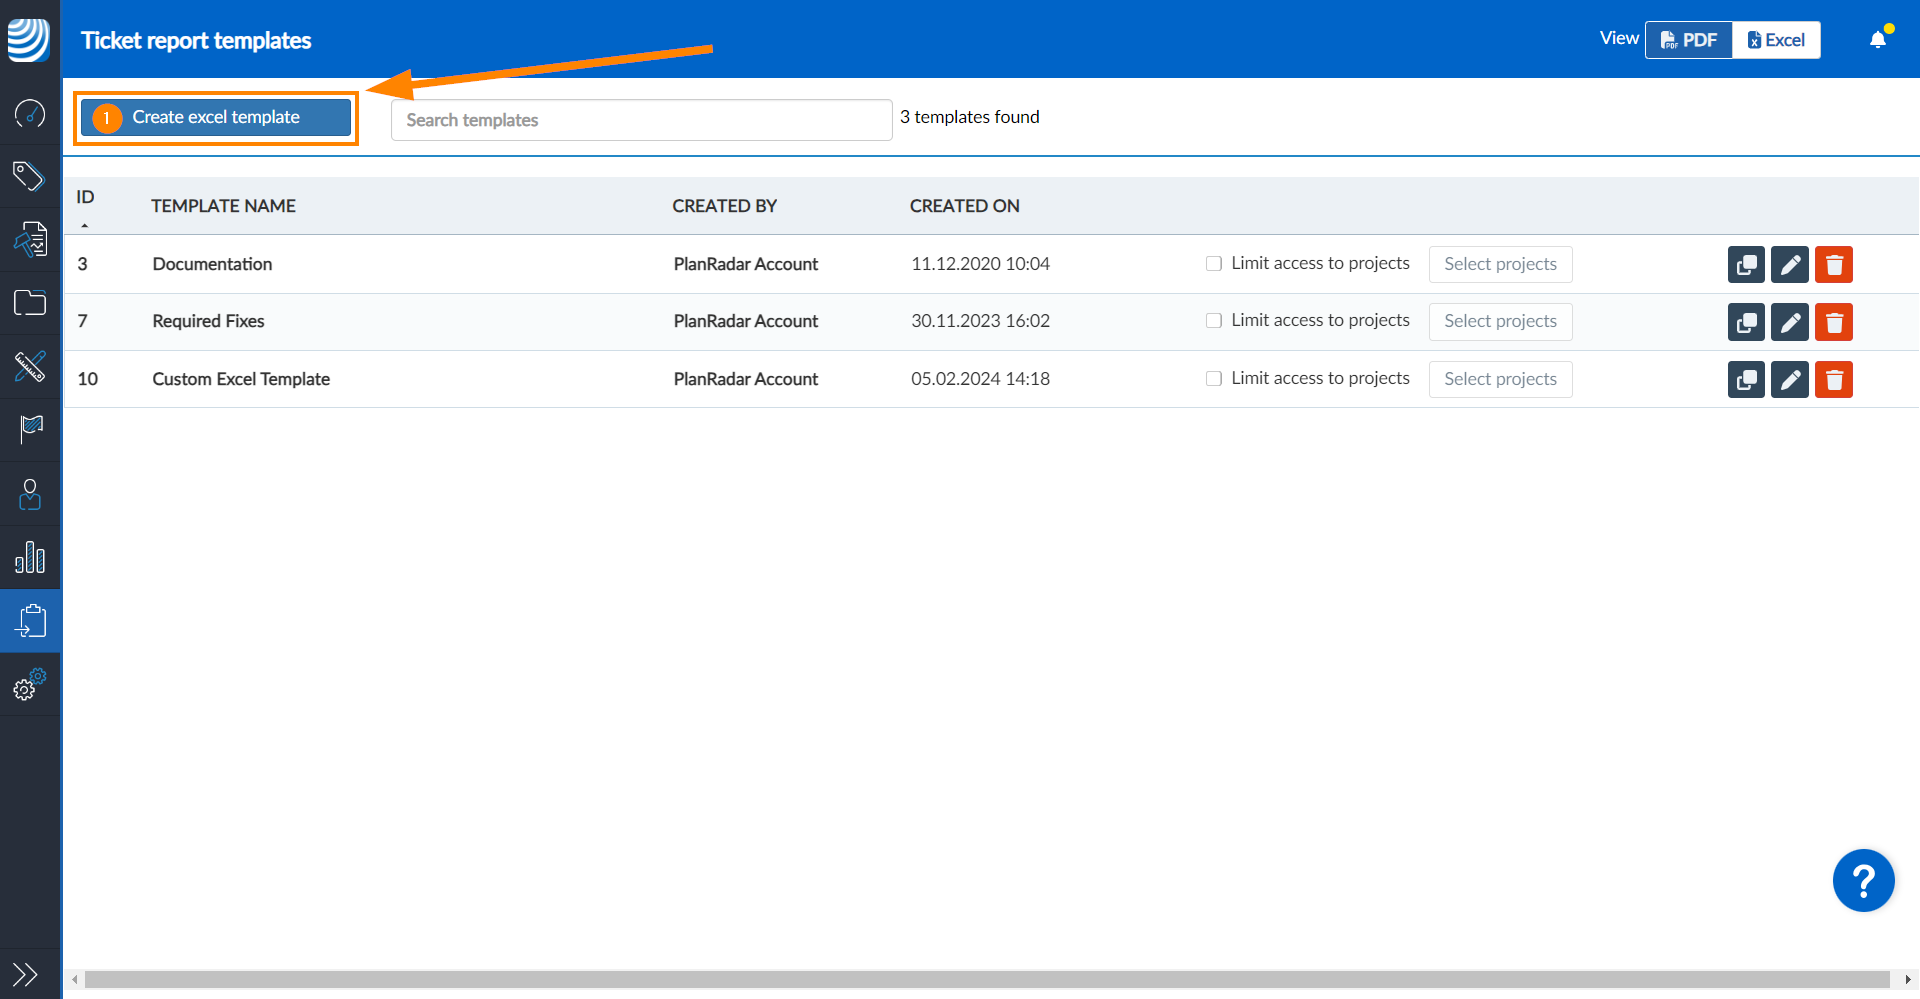Open the plans drawing tool icon in sidebar
The width and height of the screenshot is (1920, 999).
click(30, 367)
